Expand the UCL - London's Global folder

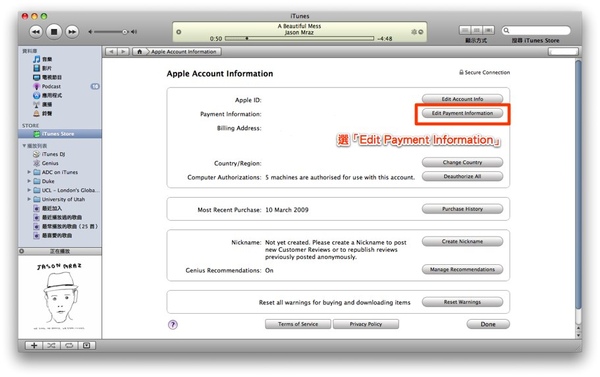click(x=29, y=190)
